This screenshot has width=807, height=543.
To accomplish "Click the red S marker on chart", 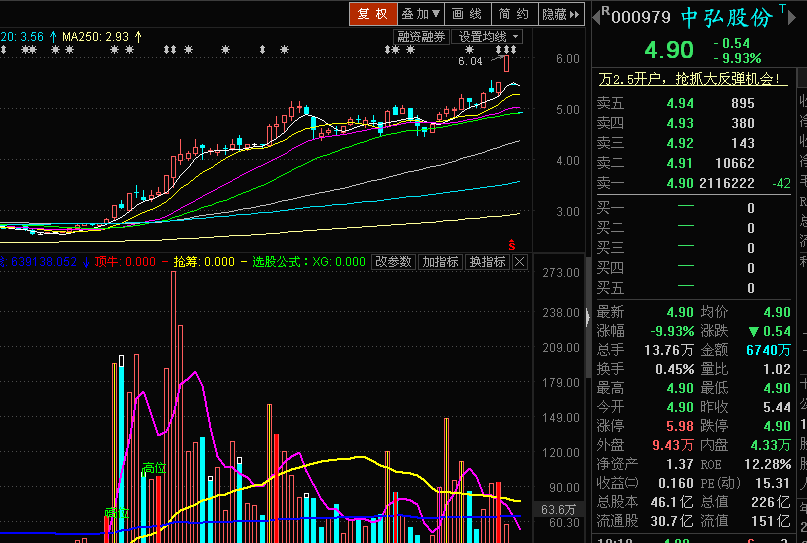I will click(512, 244).
